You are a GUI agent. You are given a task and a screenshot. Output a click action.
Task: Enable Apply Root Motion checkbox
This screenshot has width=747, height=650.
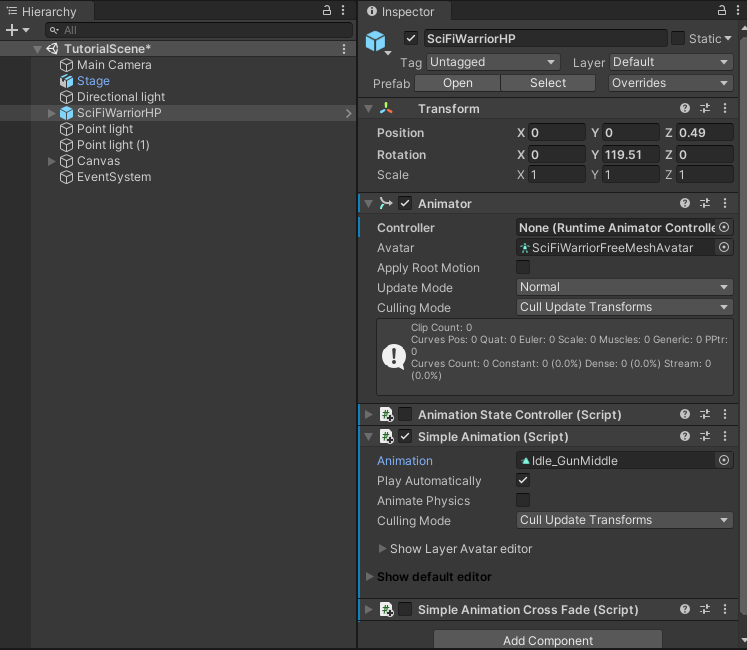(x=523, y=268)
